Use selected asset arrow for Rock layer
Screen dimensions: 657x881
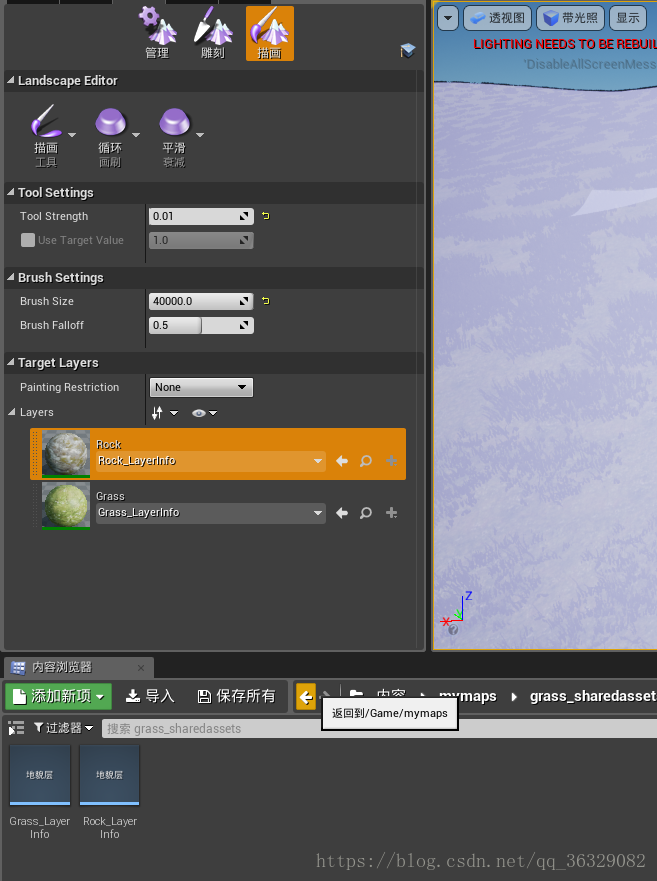[342, 461]
